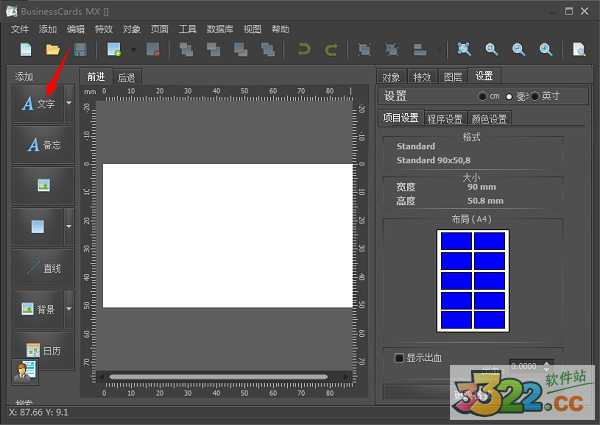The width and height of the screenshot is (600, 425).
Task: Select the 英寸 unit radio button
Action: 535,96
